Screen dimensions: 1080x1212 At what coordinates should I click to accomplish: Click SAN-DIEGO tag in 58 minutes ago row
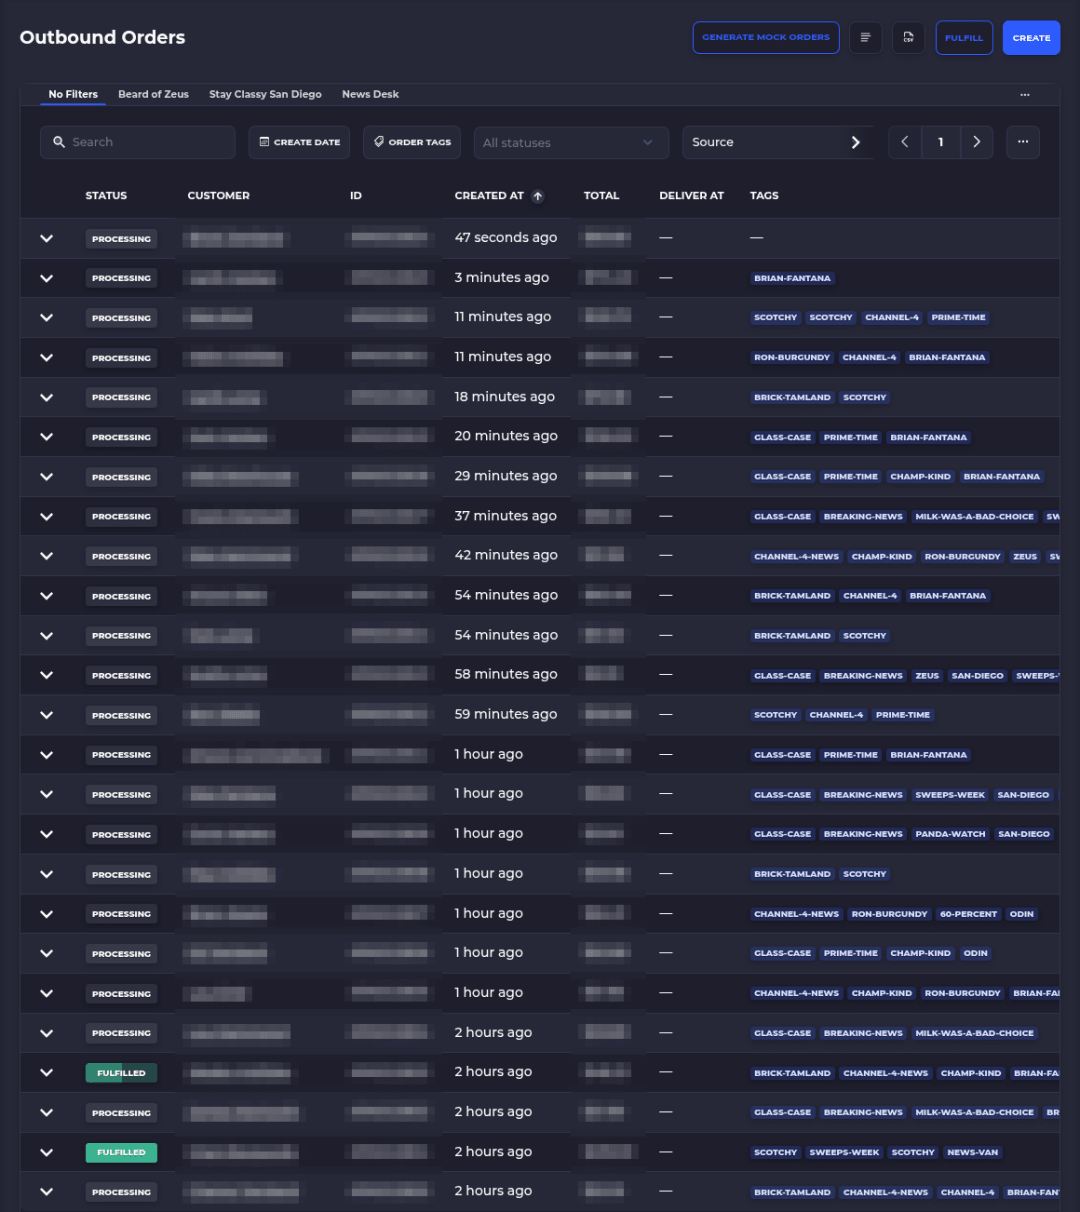[x=977, y=676]
